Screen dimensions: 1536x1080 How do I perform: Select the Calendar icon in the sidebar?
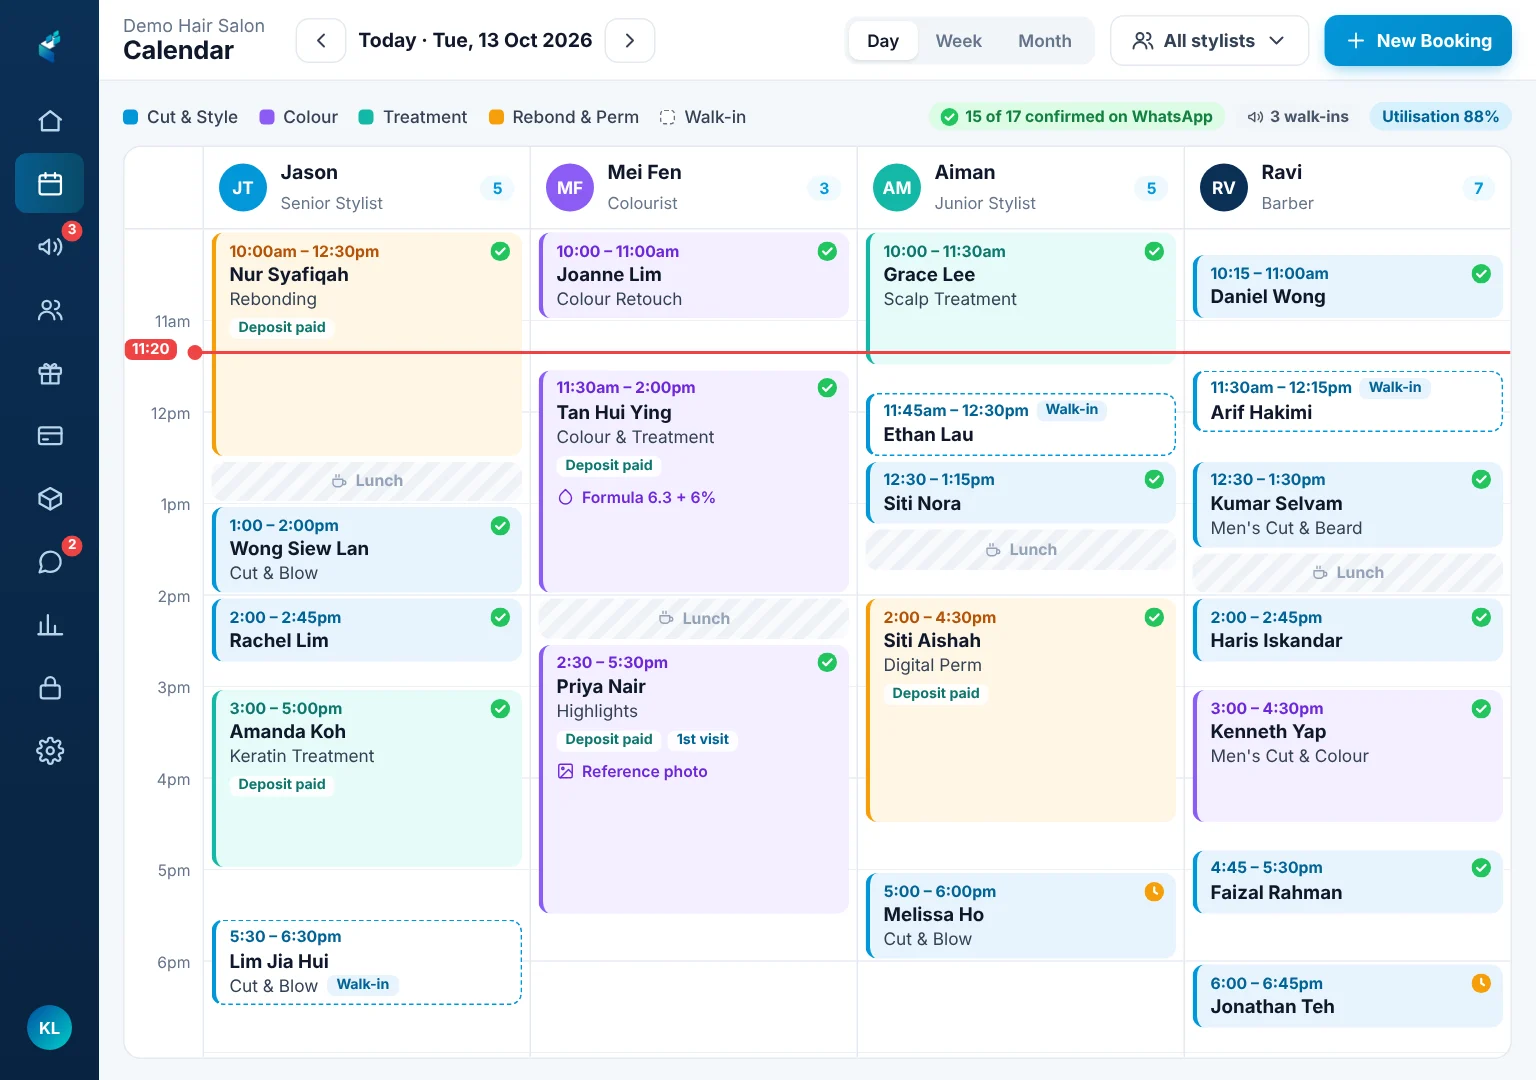(x=50, y=183)
